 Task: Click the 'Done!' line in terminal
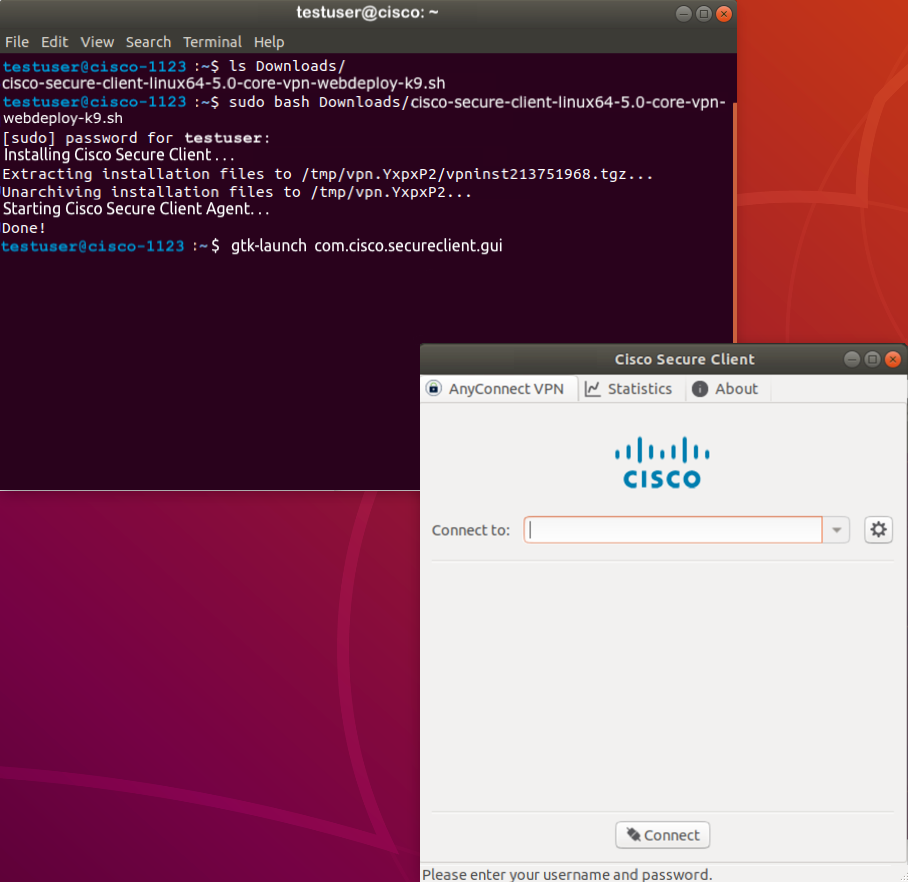[24, 228]
